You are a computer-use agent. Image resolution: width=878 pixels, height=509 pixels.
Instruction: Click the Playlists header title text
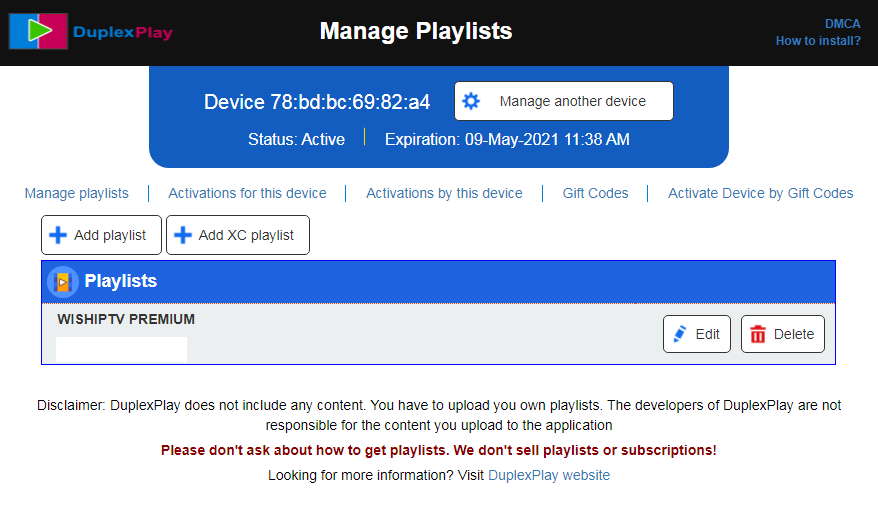point(121,281)
